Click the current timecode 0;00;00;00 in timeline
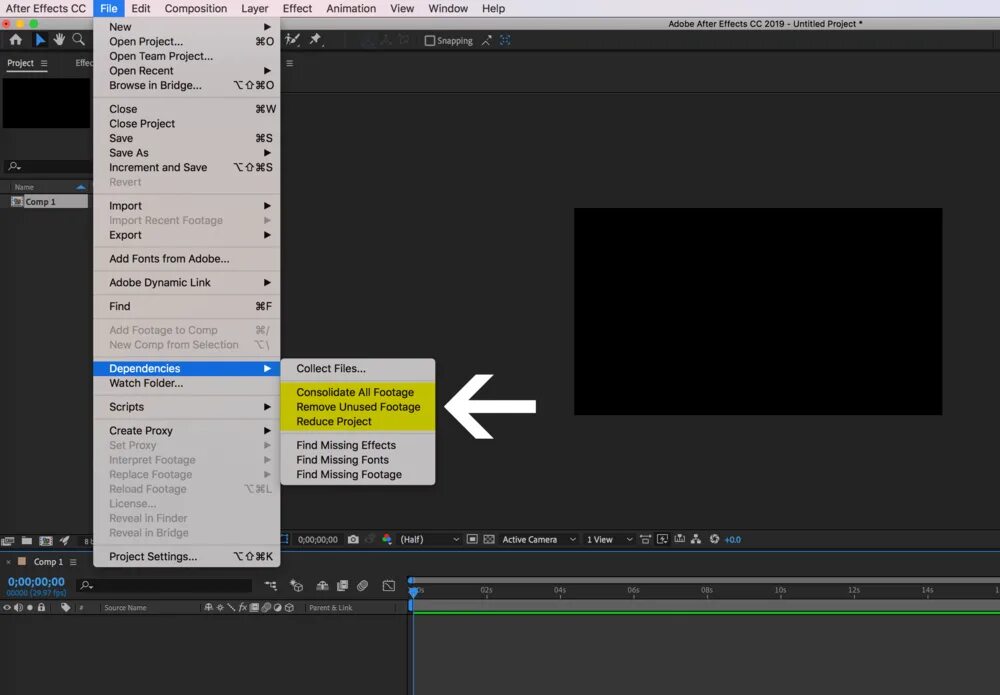 (x=36, y=582)
